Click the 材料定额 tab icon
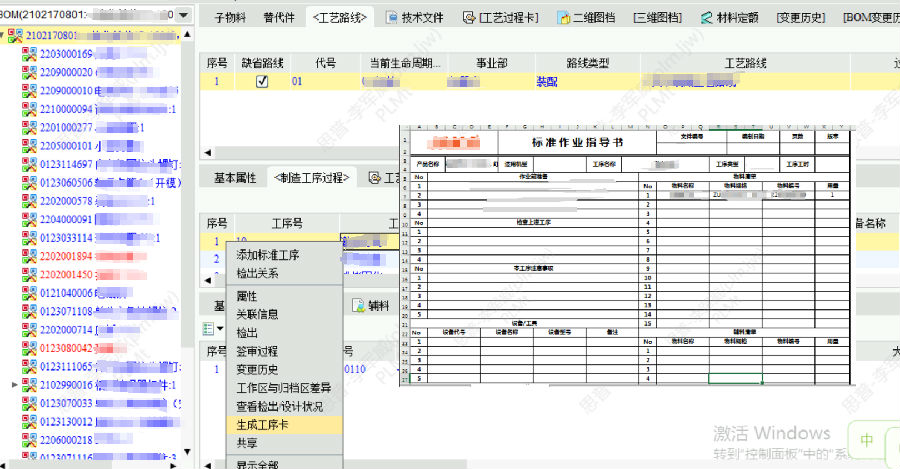Screen dimensions: 900x469 706,18
